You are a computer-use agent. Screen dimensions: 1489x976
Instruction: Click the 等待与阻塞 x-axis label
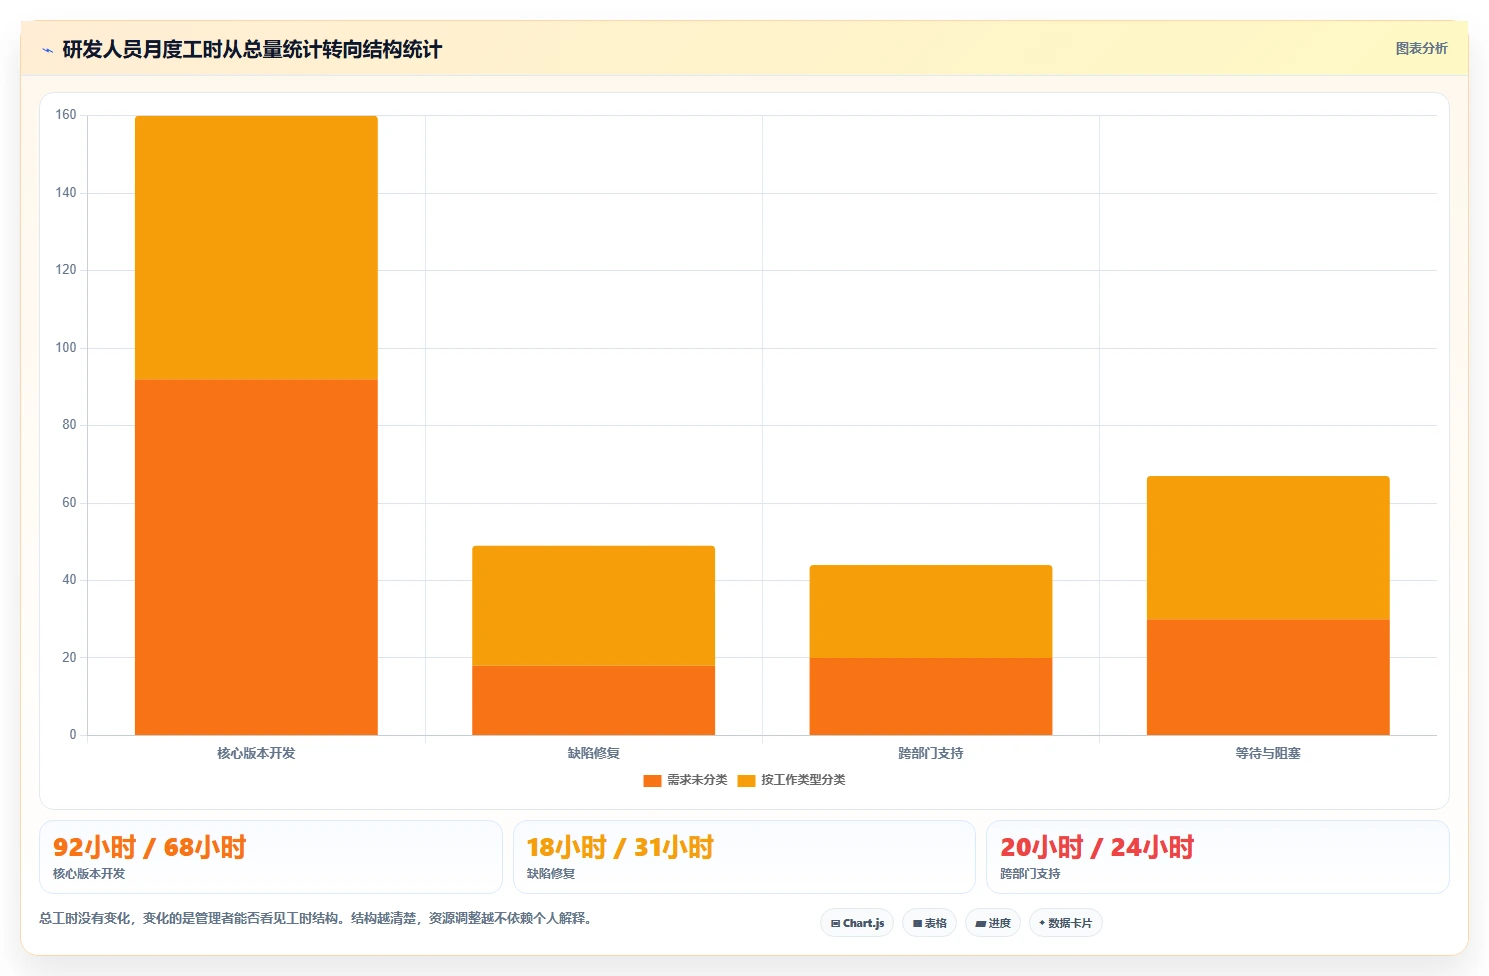[1268, 753]
